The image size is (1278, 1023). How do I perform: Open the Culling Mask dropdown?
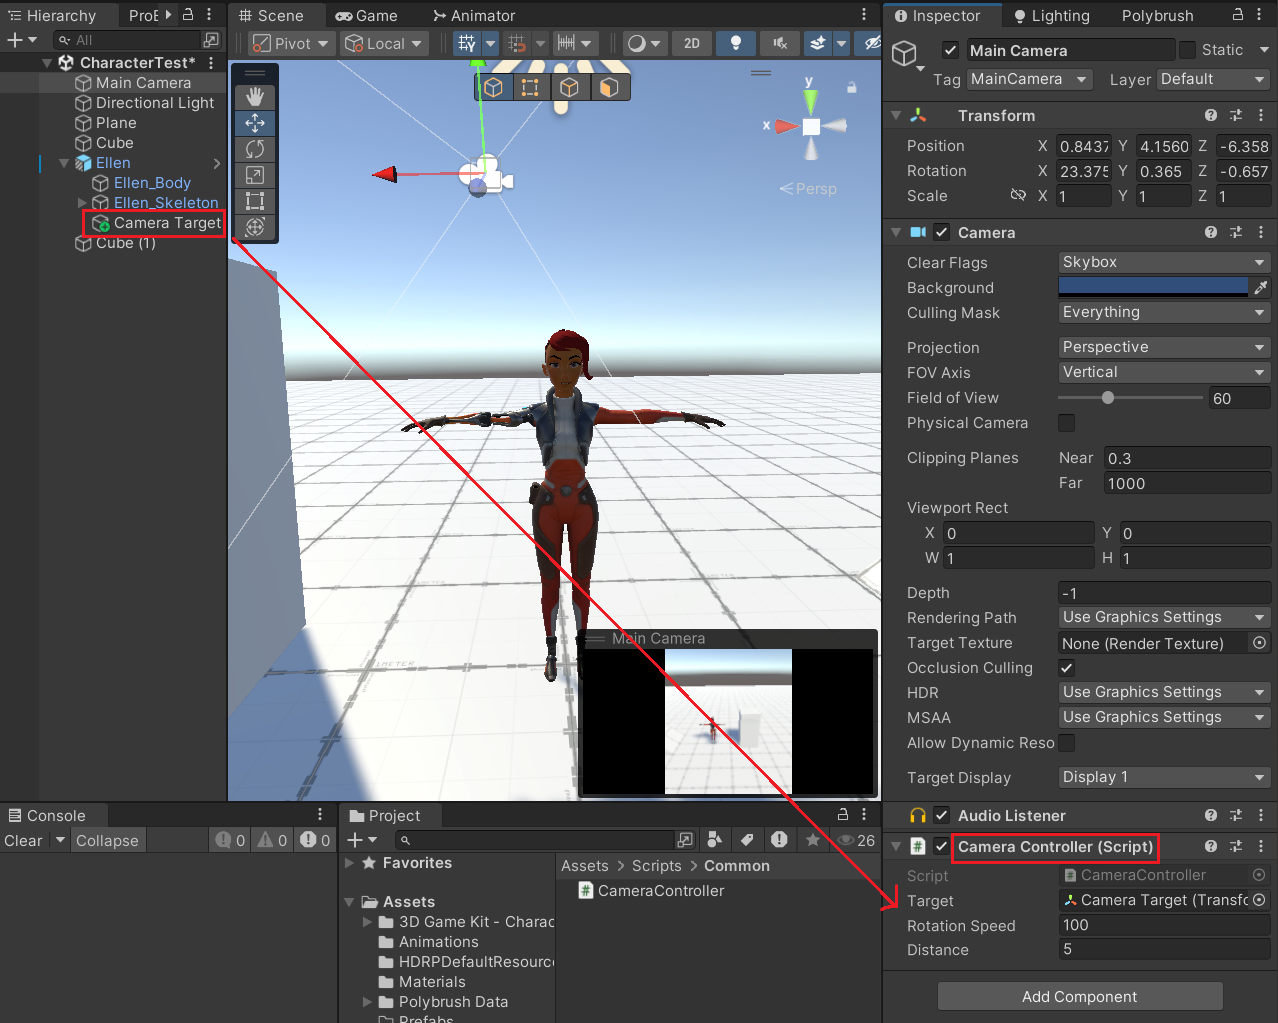click(x=1164, y=312)
